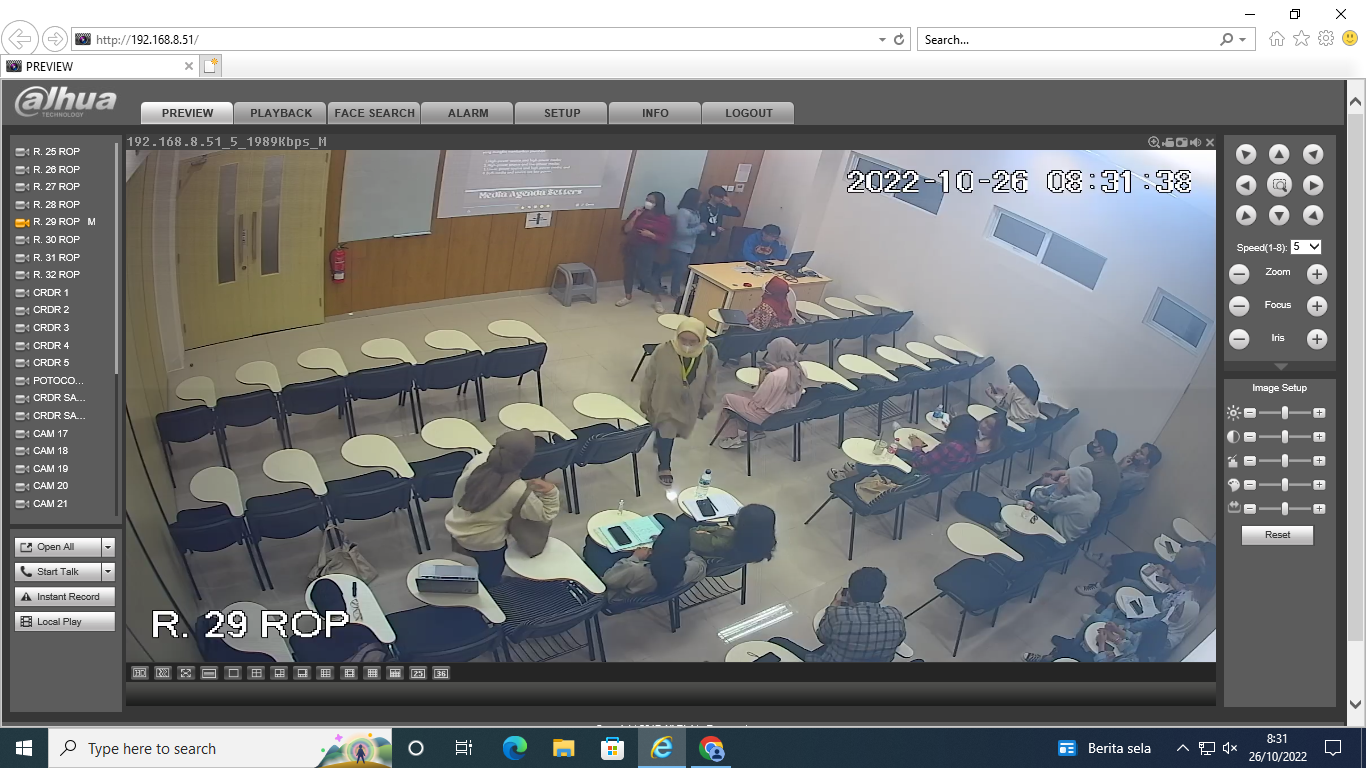Click the Iris minus button
1366x768 pixels.
click(1239, 339)
